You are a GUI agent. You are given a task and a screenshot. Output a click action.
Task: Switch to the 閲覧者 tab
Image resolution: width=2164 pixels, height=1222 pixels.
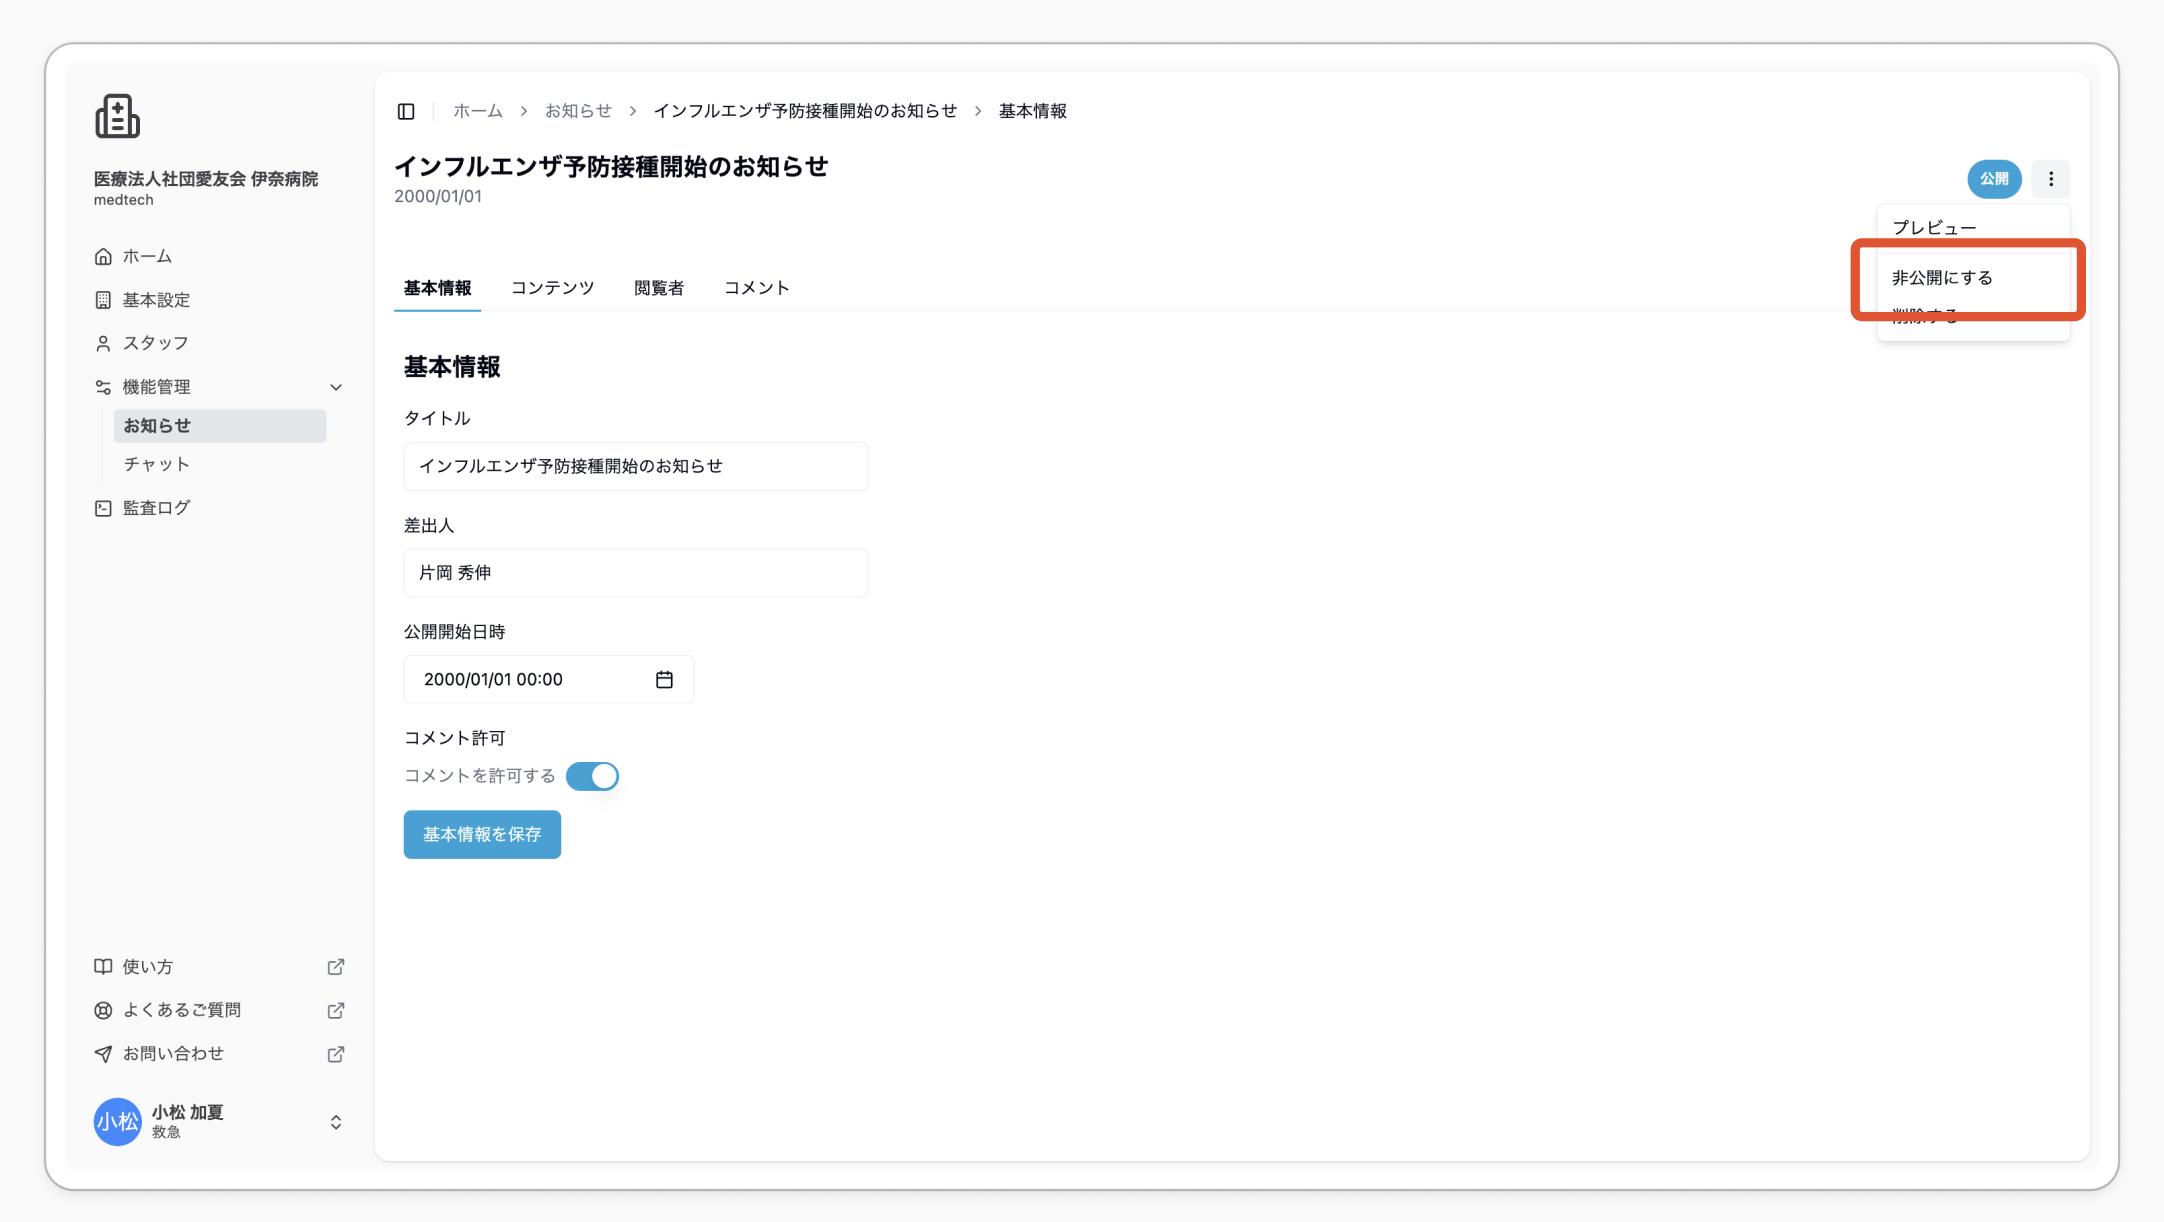pos(659,288)
